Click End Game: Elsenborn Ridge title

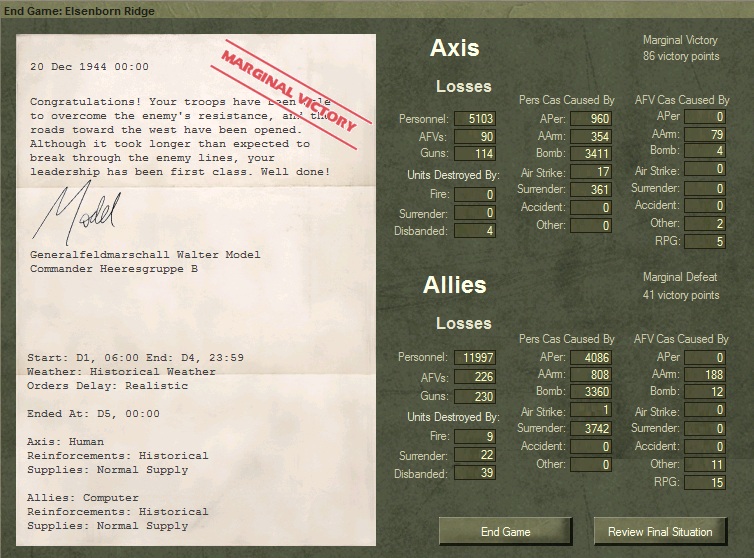[79, 11]
